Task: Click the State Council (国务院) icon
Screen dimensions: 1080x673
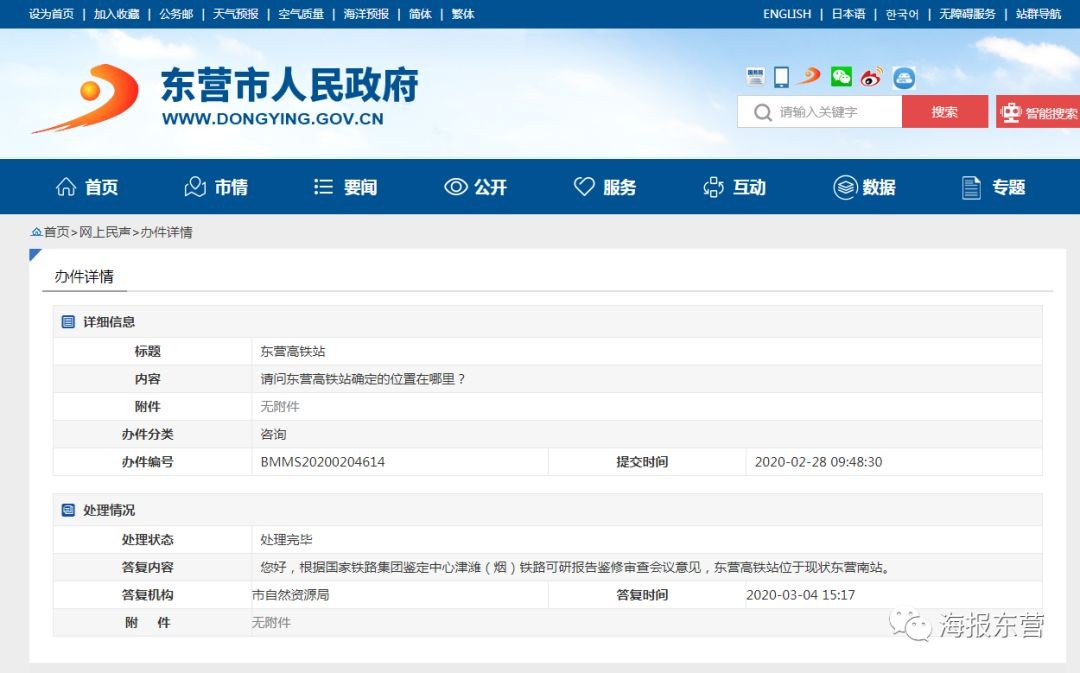Action: pyautogui.click(x=755, y=77)
